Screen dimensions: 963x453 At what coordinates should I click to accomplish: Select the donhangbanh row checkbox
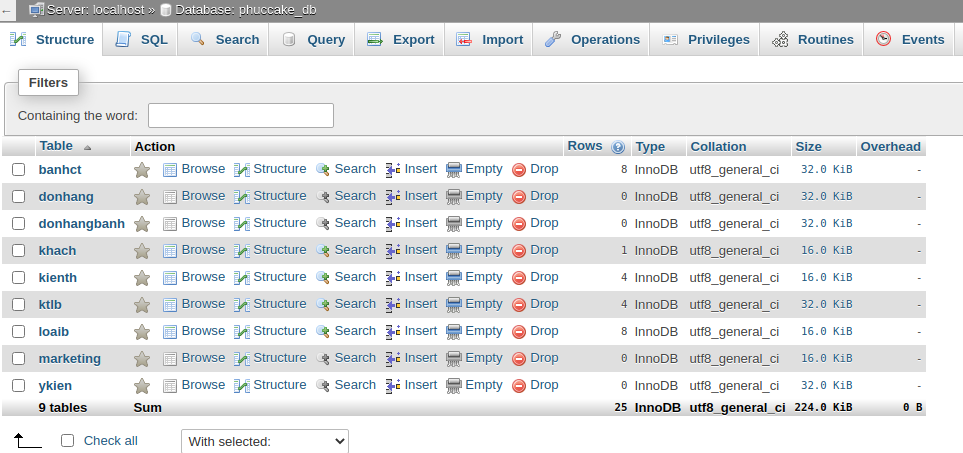pos(18,224)
